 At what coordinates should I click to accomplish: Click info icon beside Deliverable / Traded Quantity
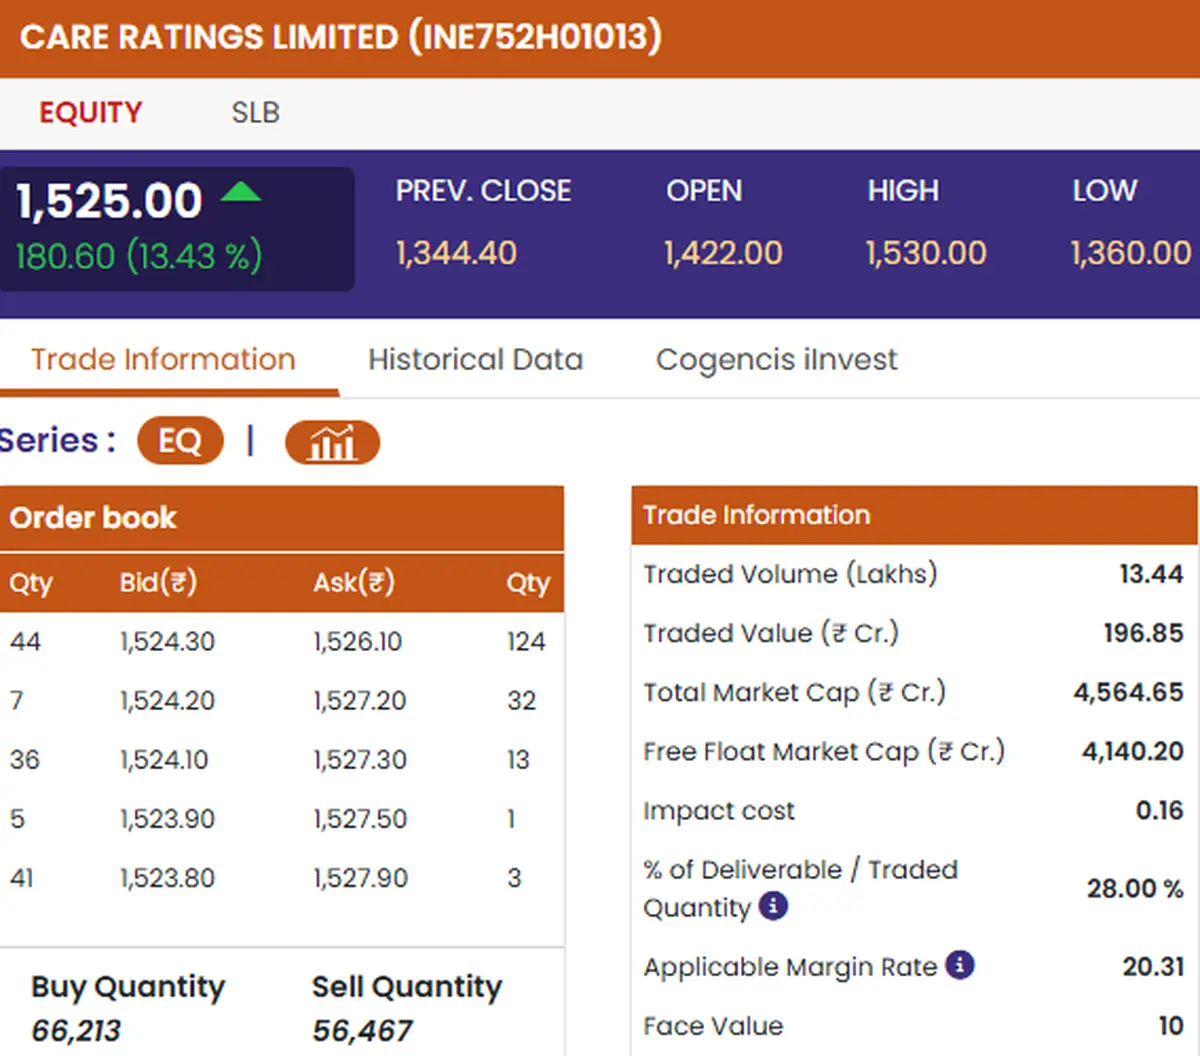pyautogui.click(x=773, y=906)
